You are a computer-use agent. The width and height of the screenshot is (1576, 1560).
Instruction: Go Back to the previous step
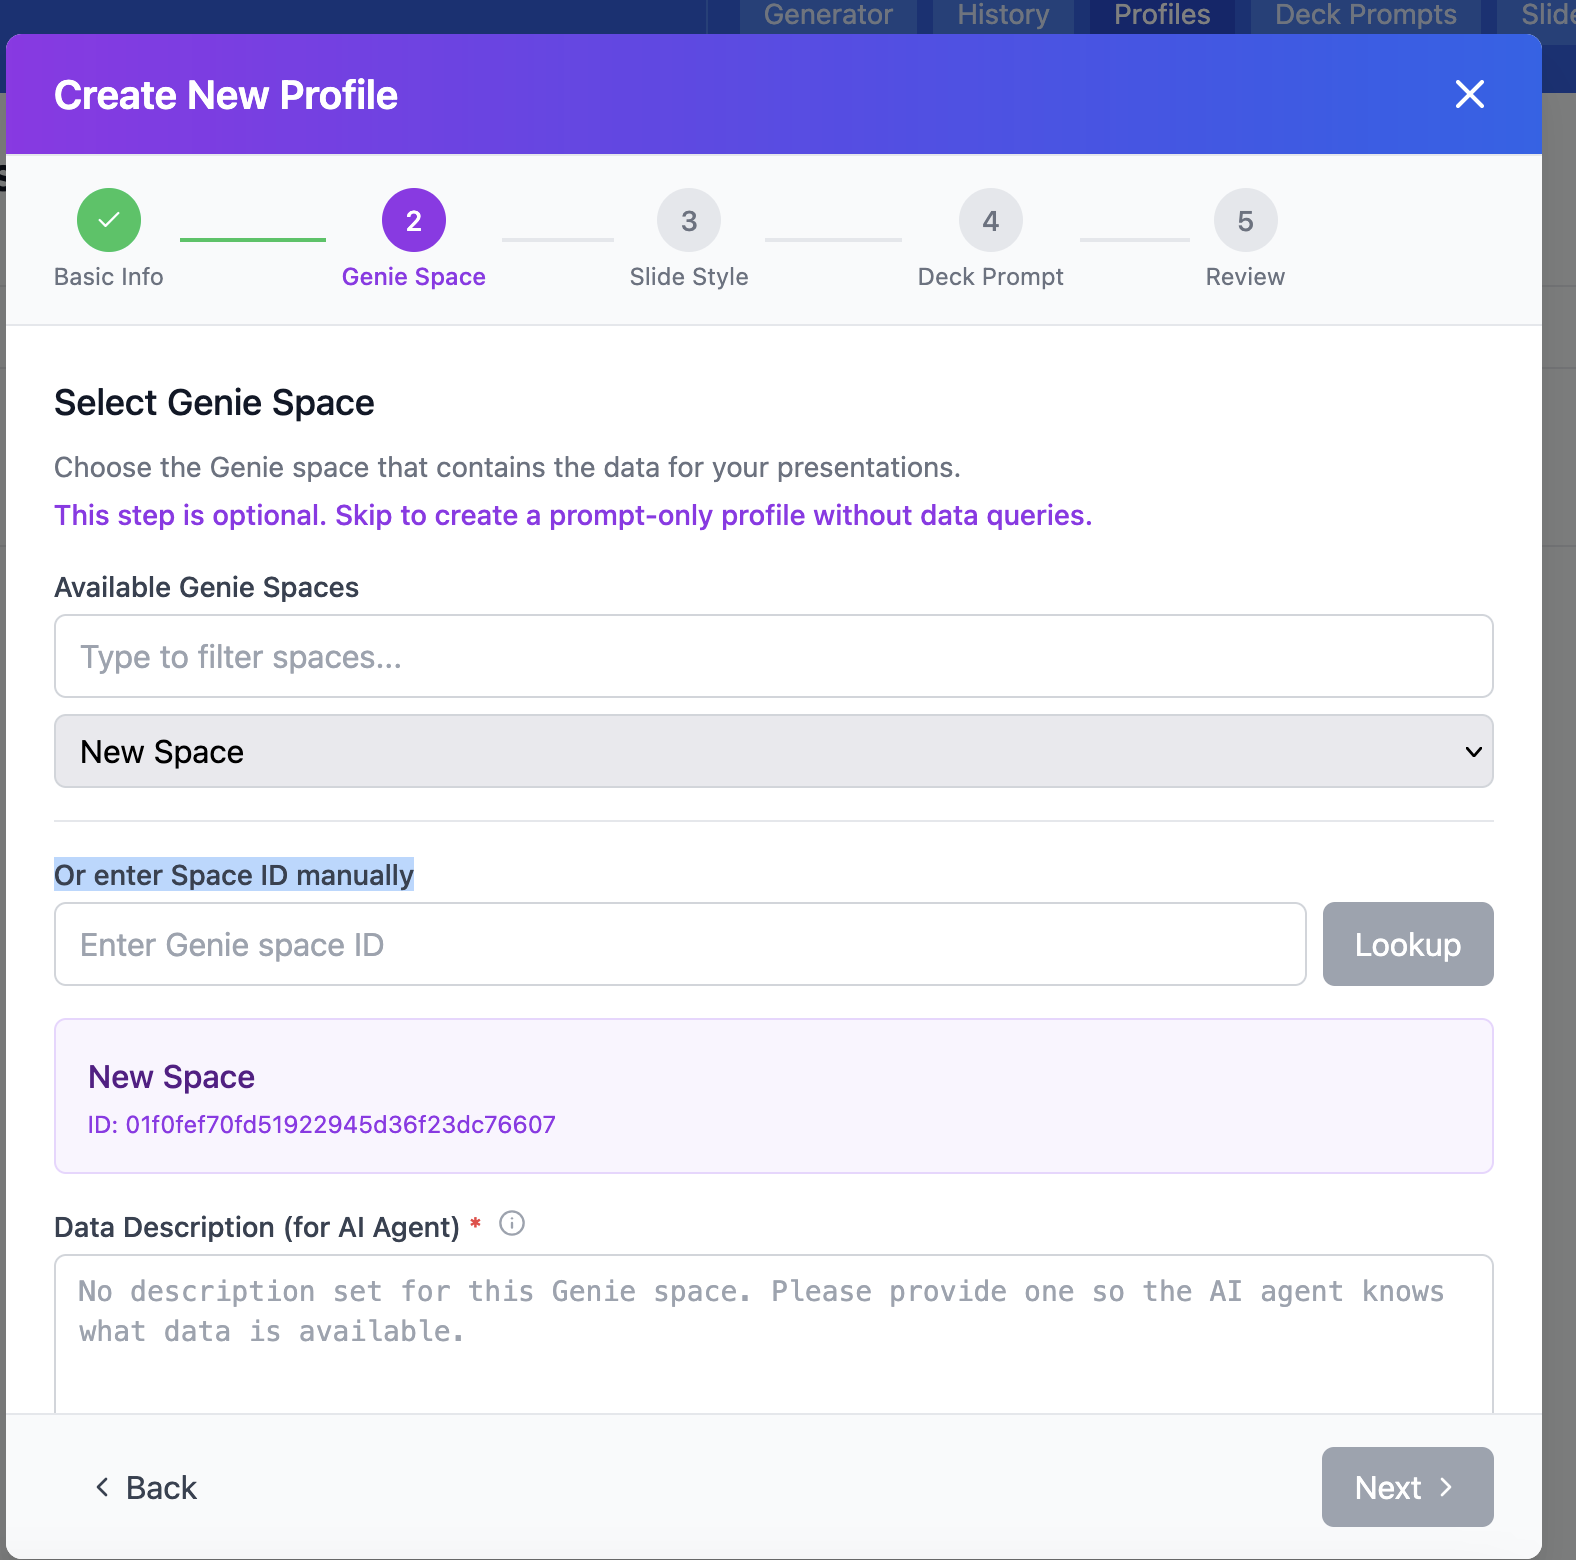click(x=146, y=1487)
